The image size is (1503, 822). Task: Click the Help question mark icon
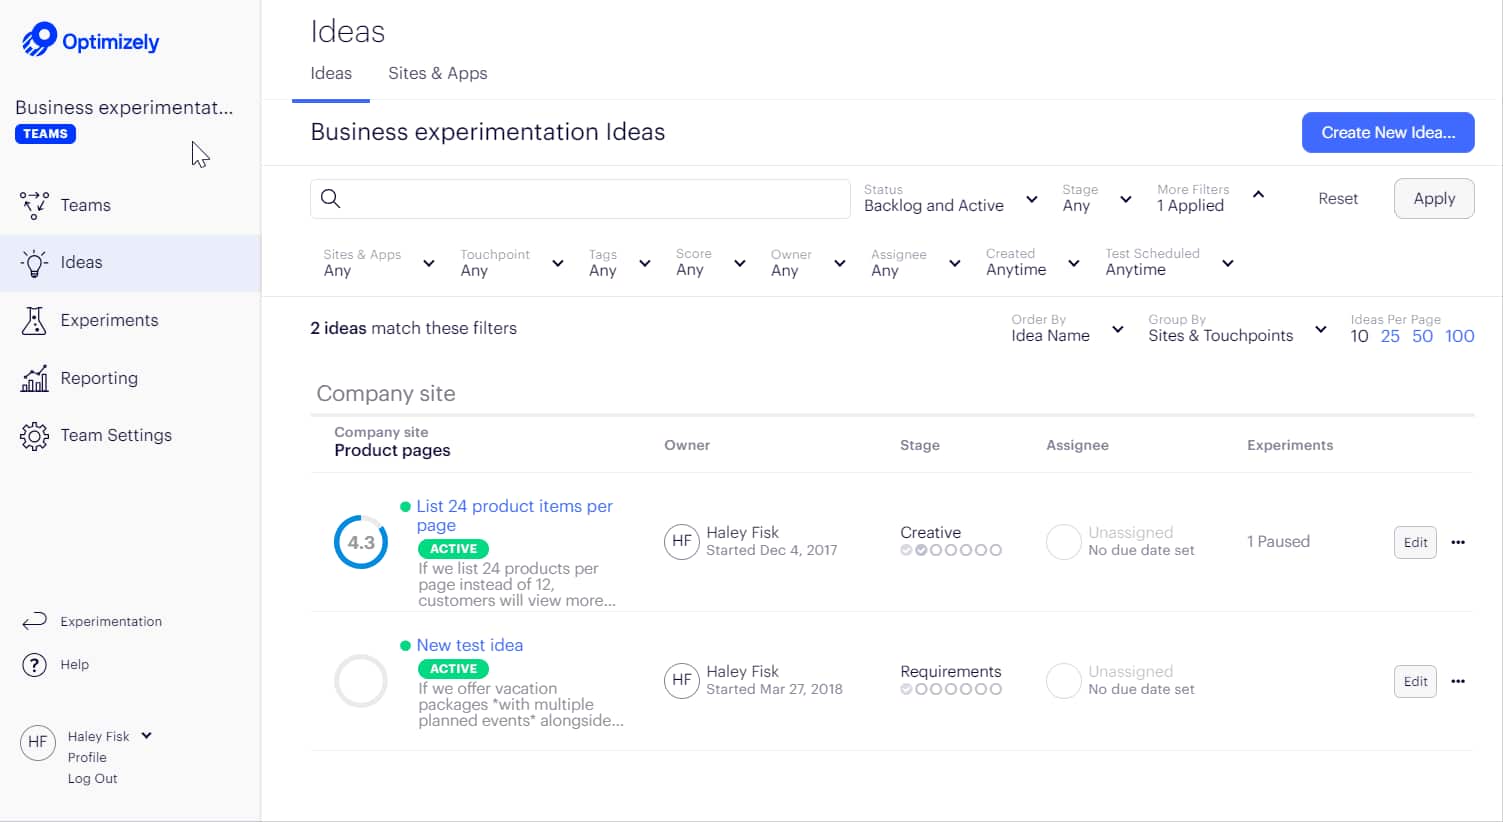coord(33,664)
